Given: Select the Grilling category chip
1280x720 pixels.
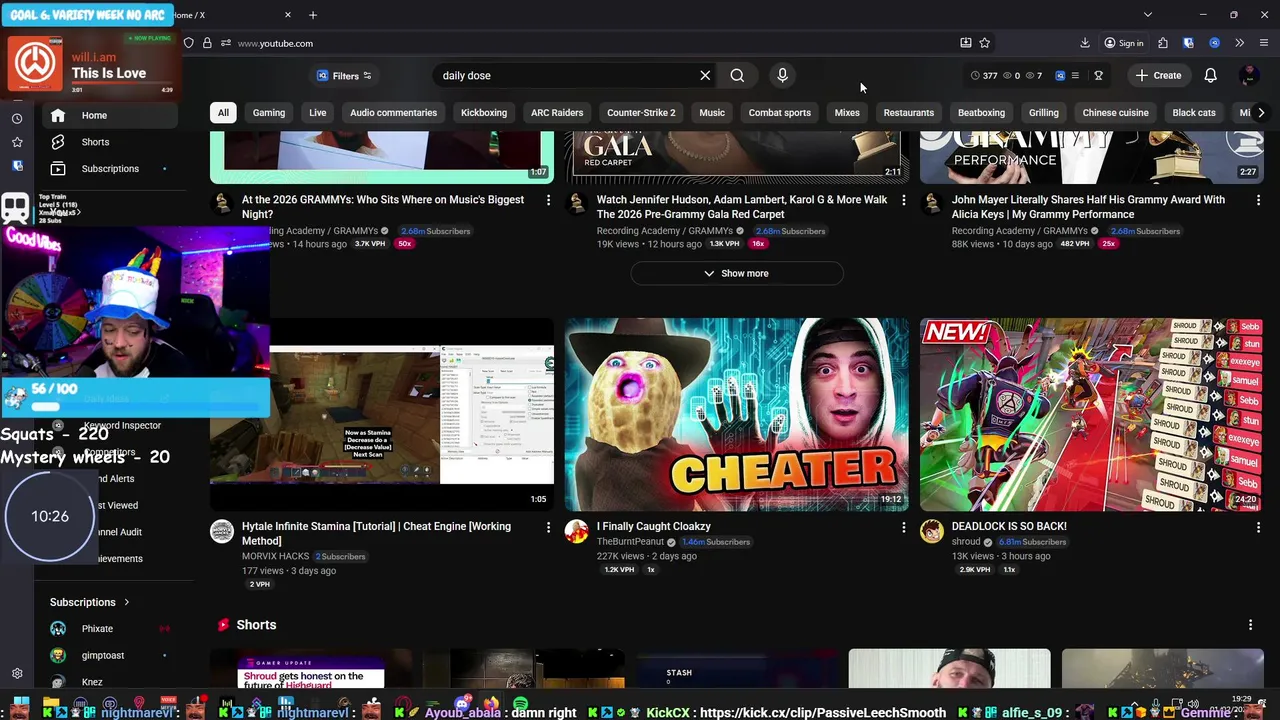Looking at the screenshot, I should click(x=1044, y=113).
